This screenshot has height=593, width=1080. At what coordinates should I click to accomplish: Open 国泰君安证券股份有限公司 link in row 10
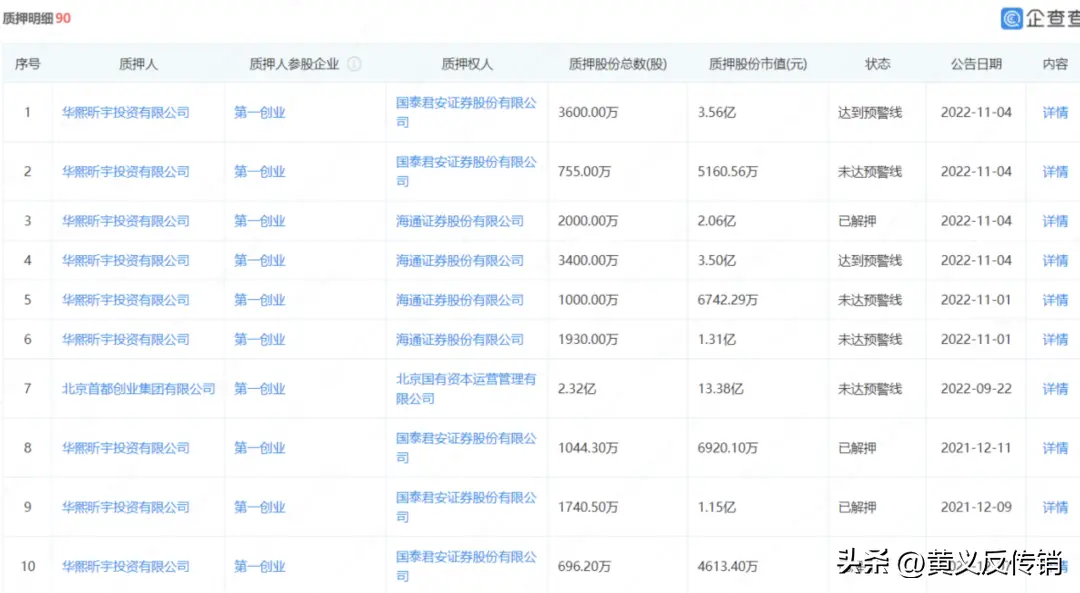coord(466,566)
